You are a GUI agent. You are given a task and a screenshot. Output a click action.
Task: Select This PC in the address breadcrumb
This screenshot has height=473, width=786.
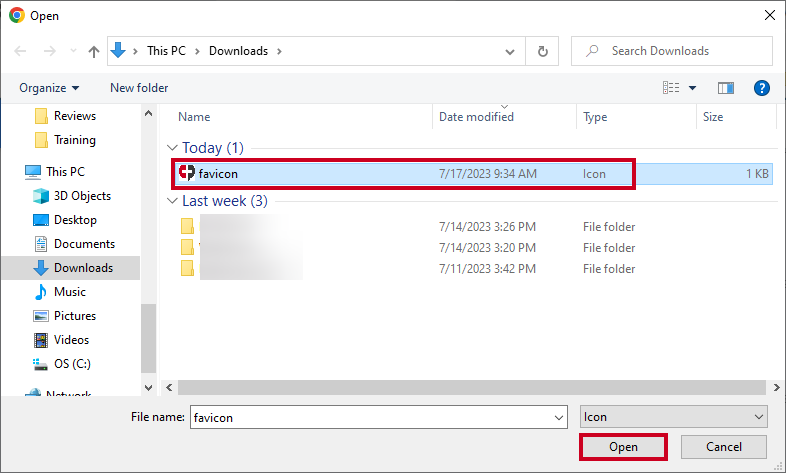click(166, 51)
